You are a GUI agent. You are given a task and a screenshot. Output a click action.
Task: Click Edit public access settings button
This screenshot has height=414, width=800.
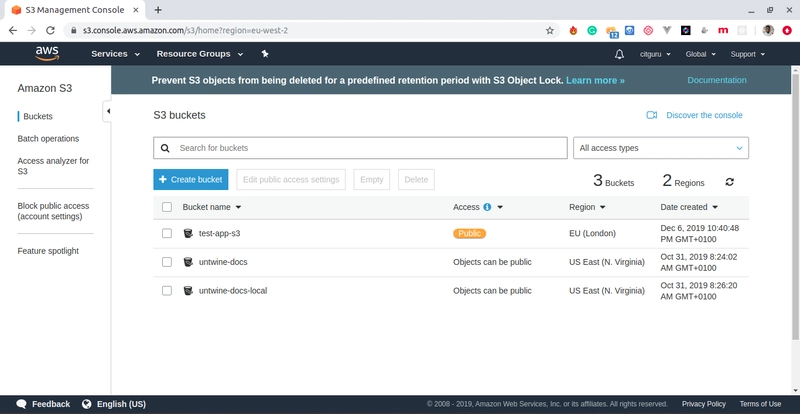tap(291, 180)
